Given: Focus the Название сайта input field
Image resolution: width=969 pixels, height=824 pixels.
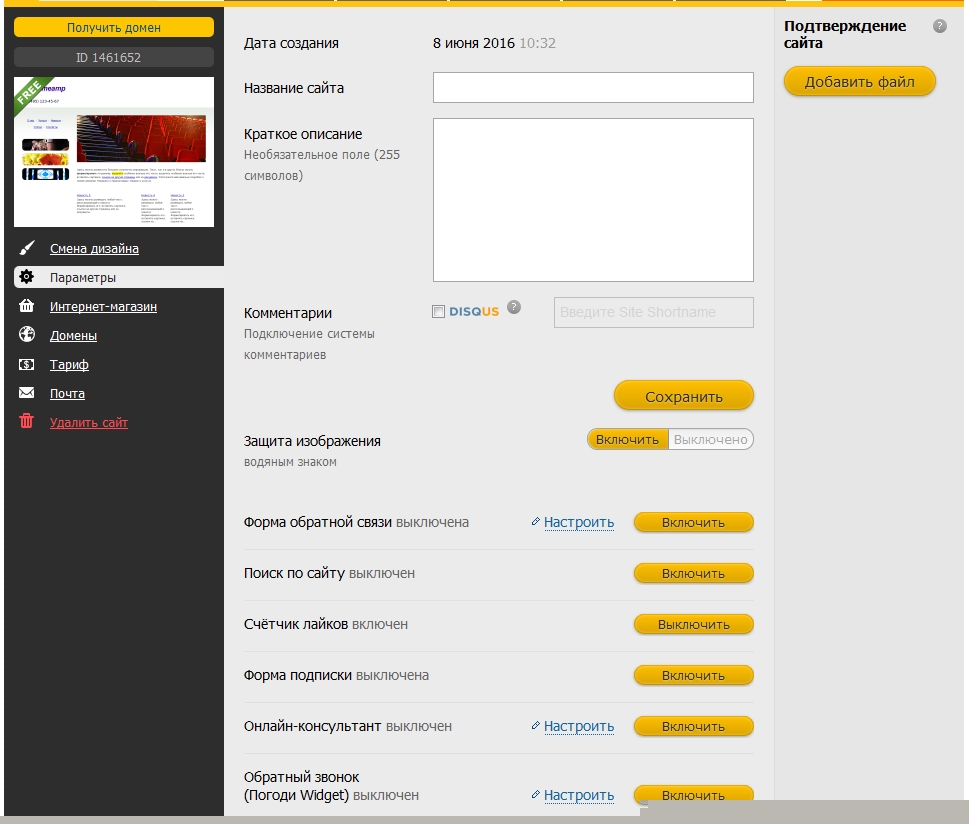Looking at the screenshot, I should [593, 87].
